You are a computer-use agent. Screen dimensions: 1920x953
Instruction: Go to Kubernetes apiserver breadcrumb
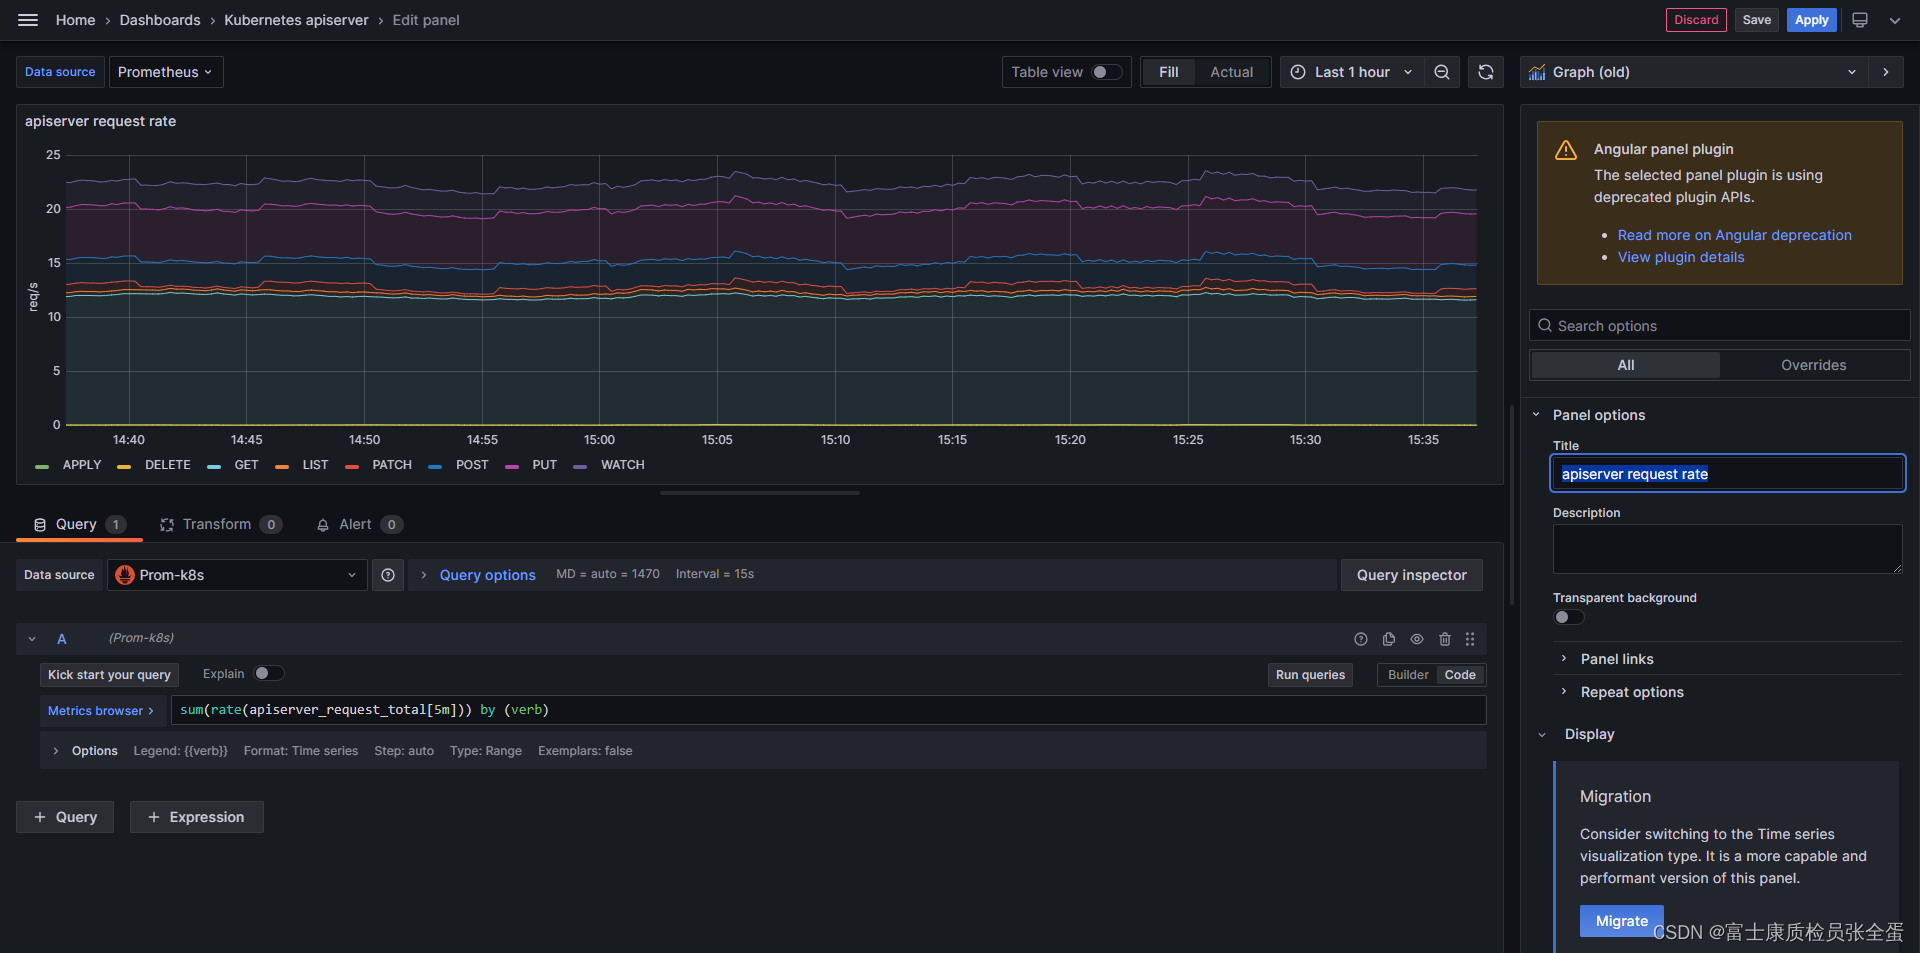click(x=296, y=20)
